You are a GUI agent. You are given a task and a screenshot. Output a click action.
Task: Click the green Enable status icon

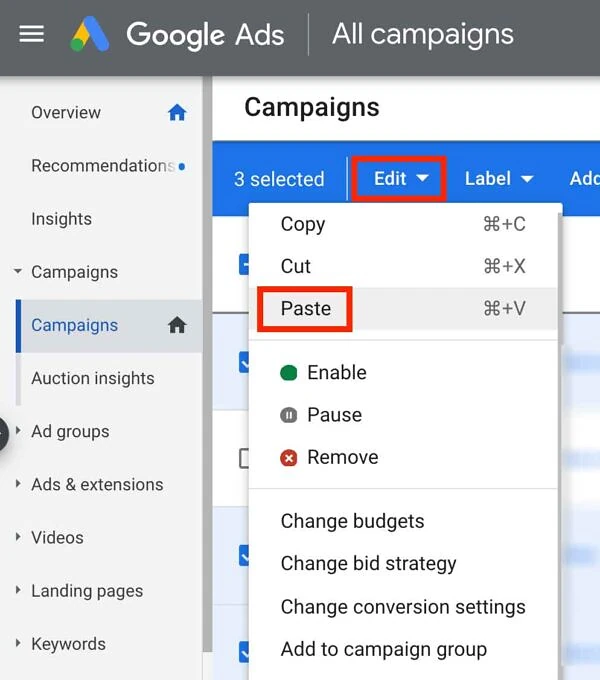point(289,373)
